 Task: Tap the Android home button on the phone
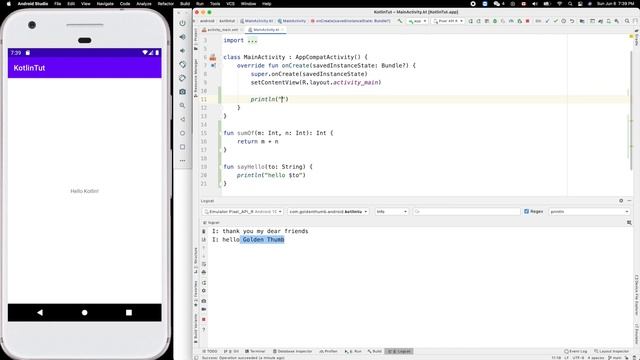click(x=84, y=313)
